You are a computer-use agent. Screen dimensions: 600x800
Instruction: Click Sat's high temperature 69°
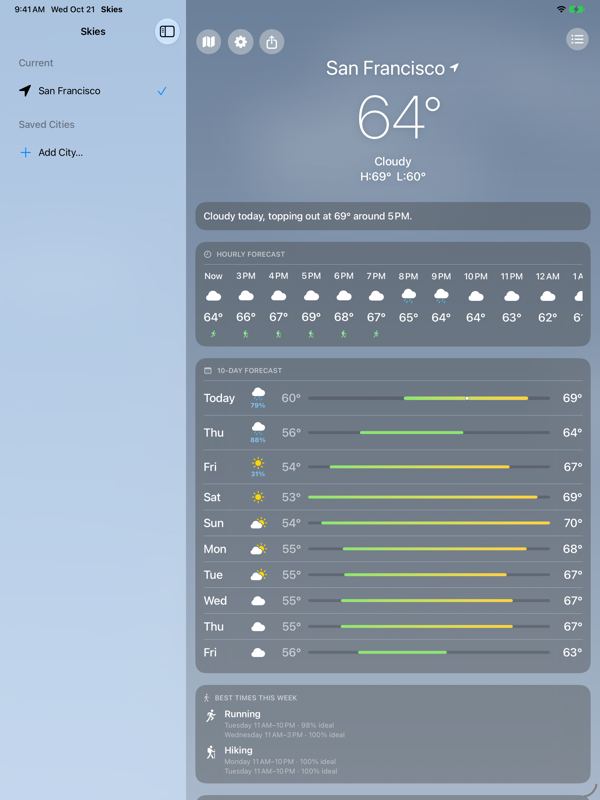(x=572, y=497)
